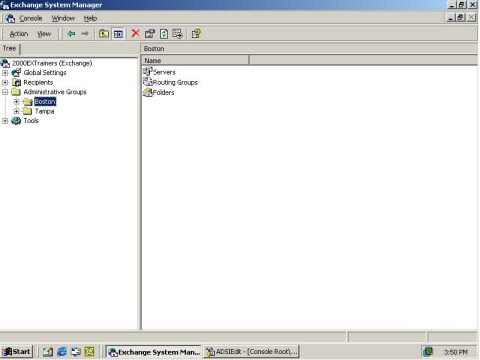Click the MMC console icon beside the Console menu
The height and width of the screenshot is (360, 480).
(x=10, y=18)
